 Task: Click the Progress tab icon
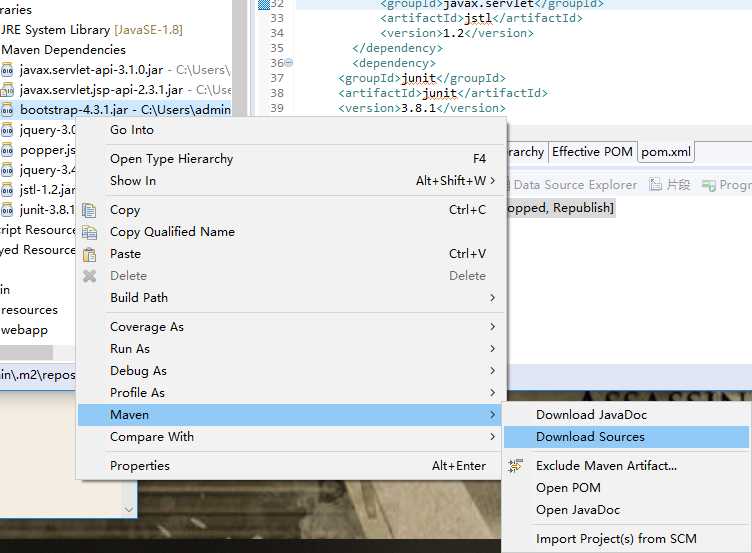pos(708,185)
